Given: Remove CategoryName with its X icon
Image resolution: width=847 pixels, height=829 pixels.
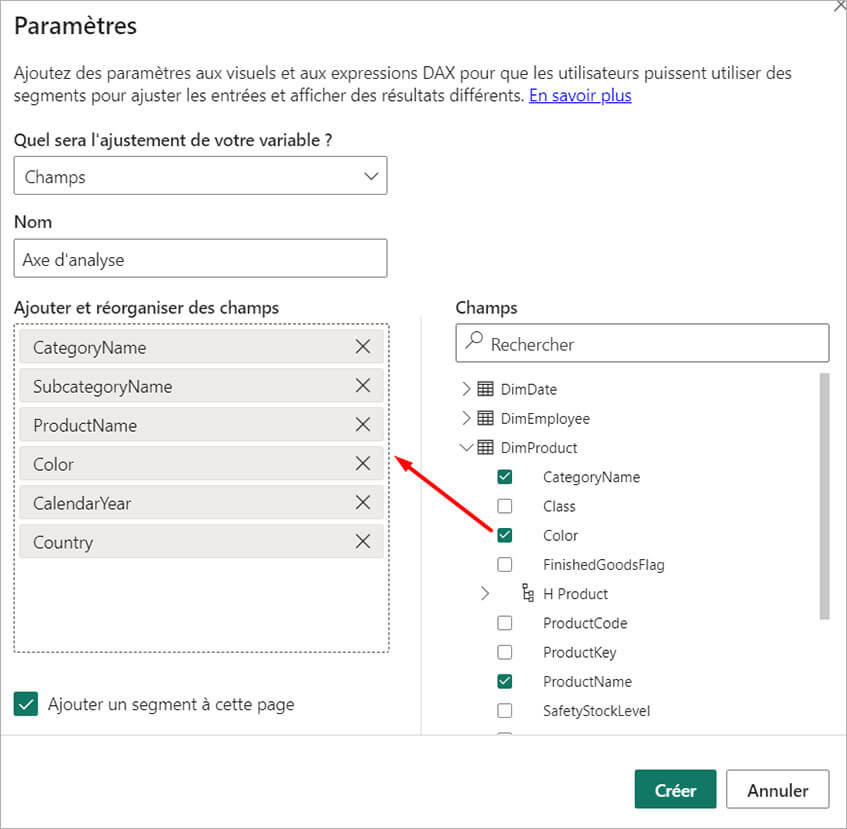Looking at the screenshot, I should click(x=364, y=347).
